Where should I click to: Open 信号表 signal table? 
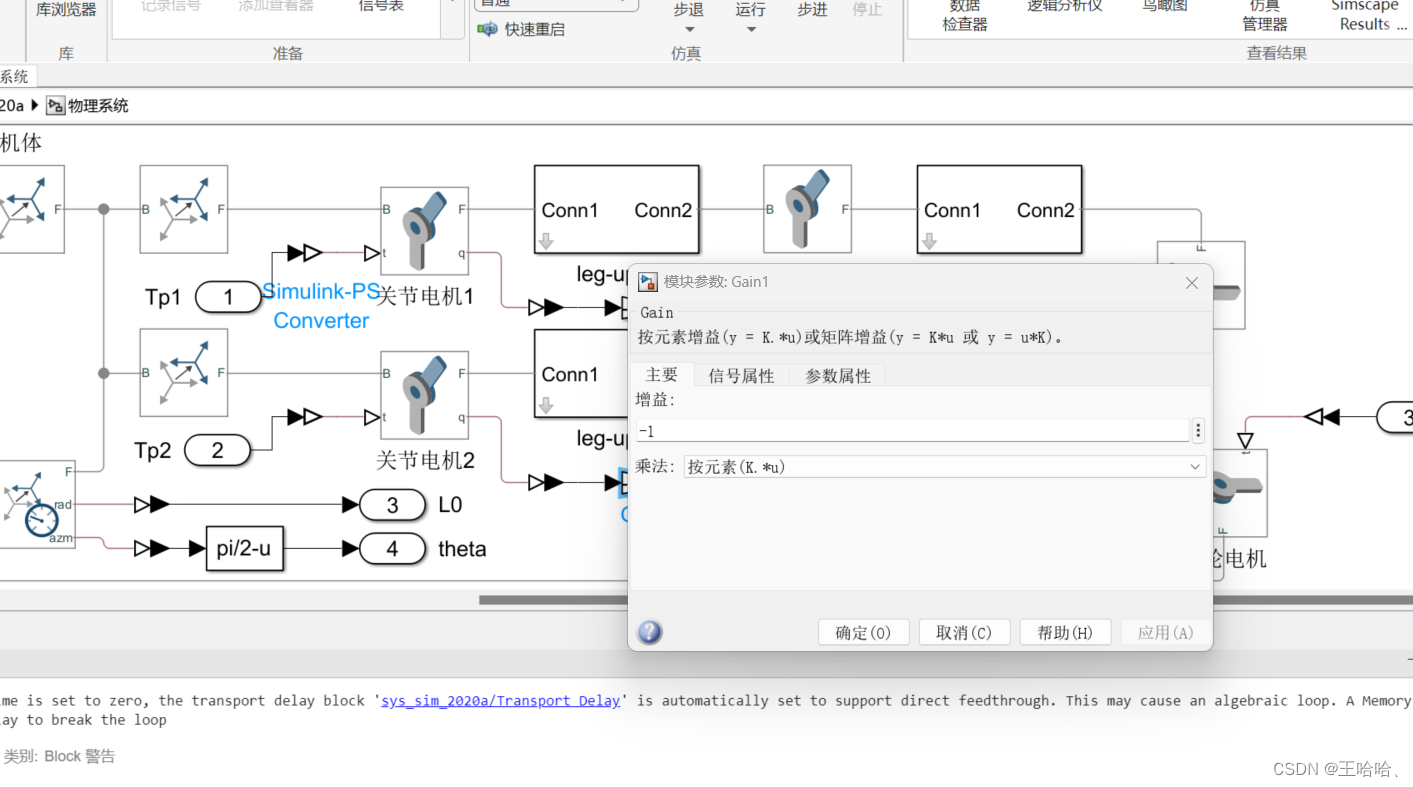381,7
